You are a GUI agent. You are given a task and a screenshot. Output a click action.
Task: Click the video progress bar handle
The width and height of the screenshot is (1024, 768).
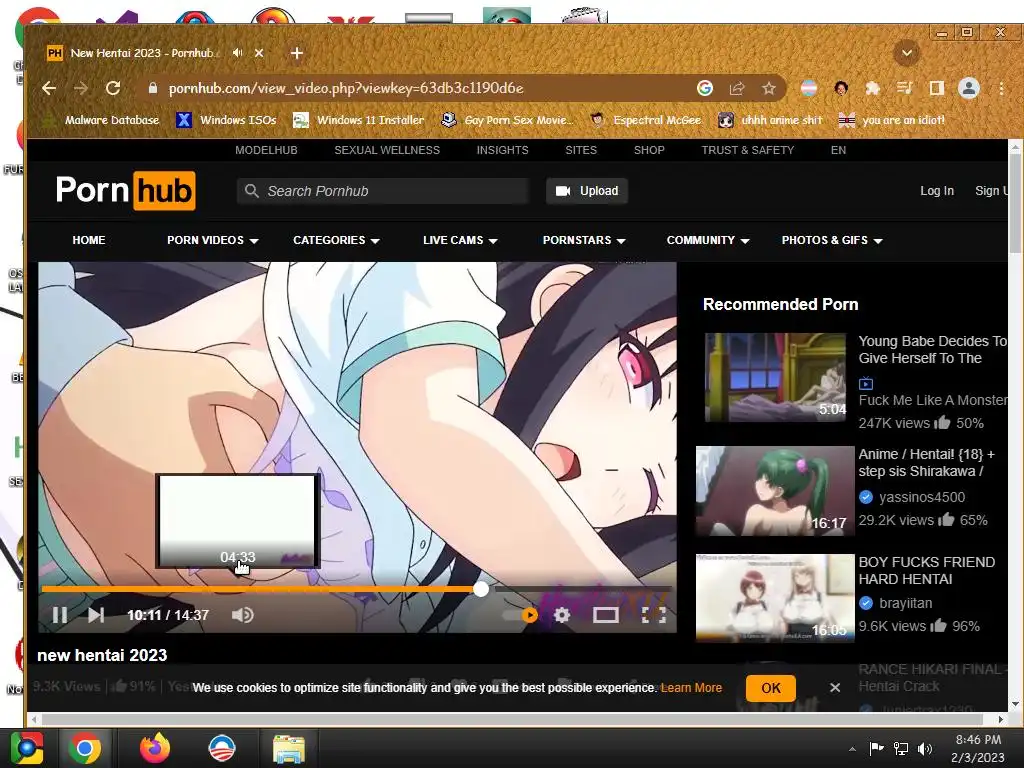[x=481, y=589]
